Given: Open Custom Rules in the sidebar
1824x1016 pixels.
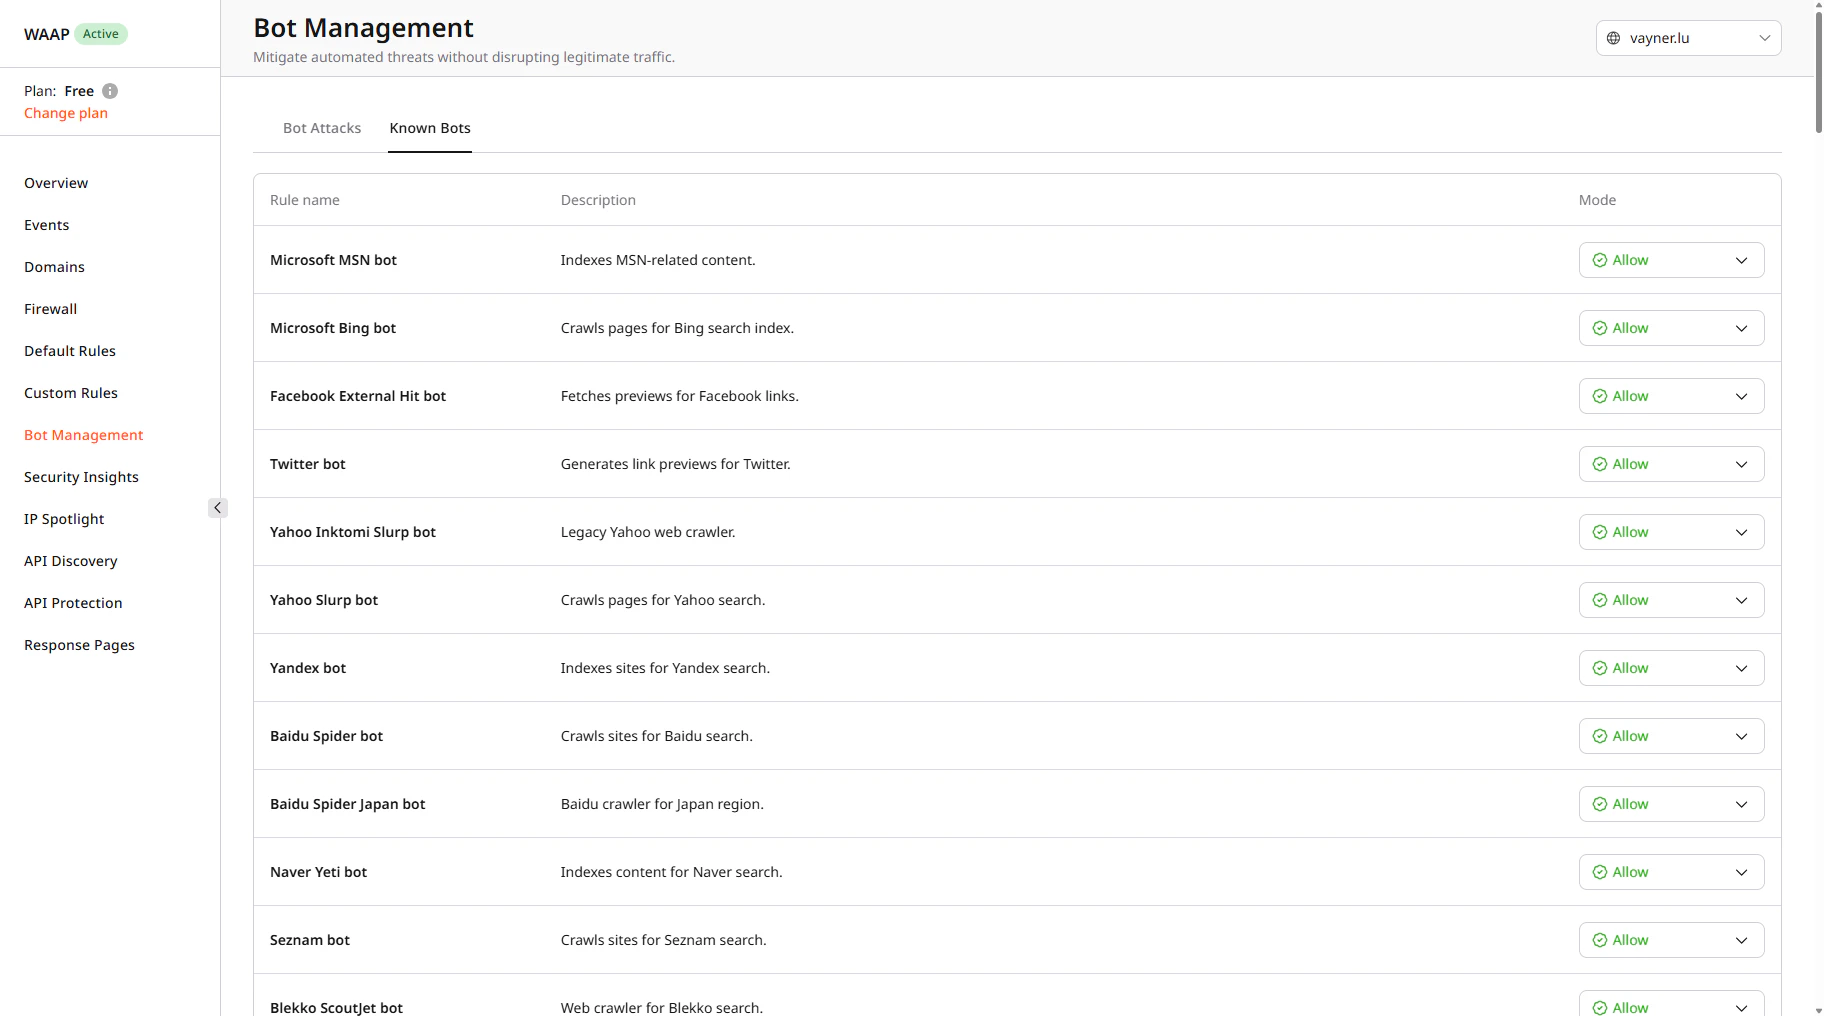Looking at the screenshot, I should (x=70, y=392).
